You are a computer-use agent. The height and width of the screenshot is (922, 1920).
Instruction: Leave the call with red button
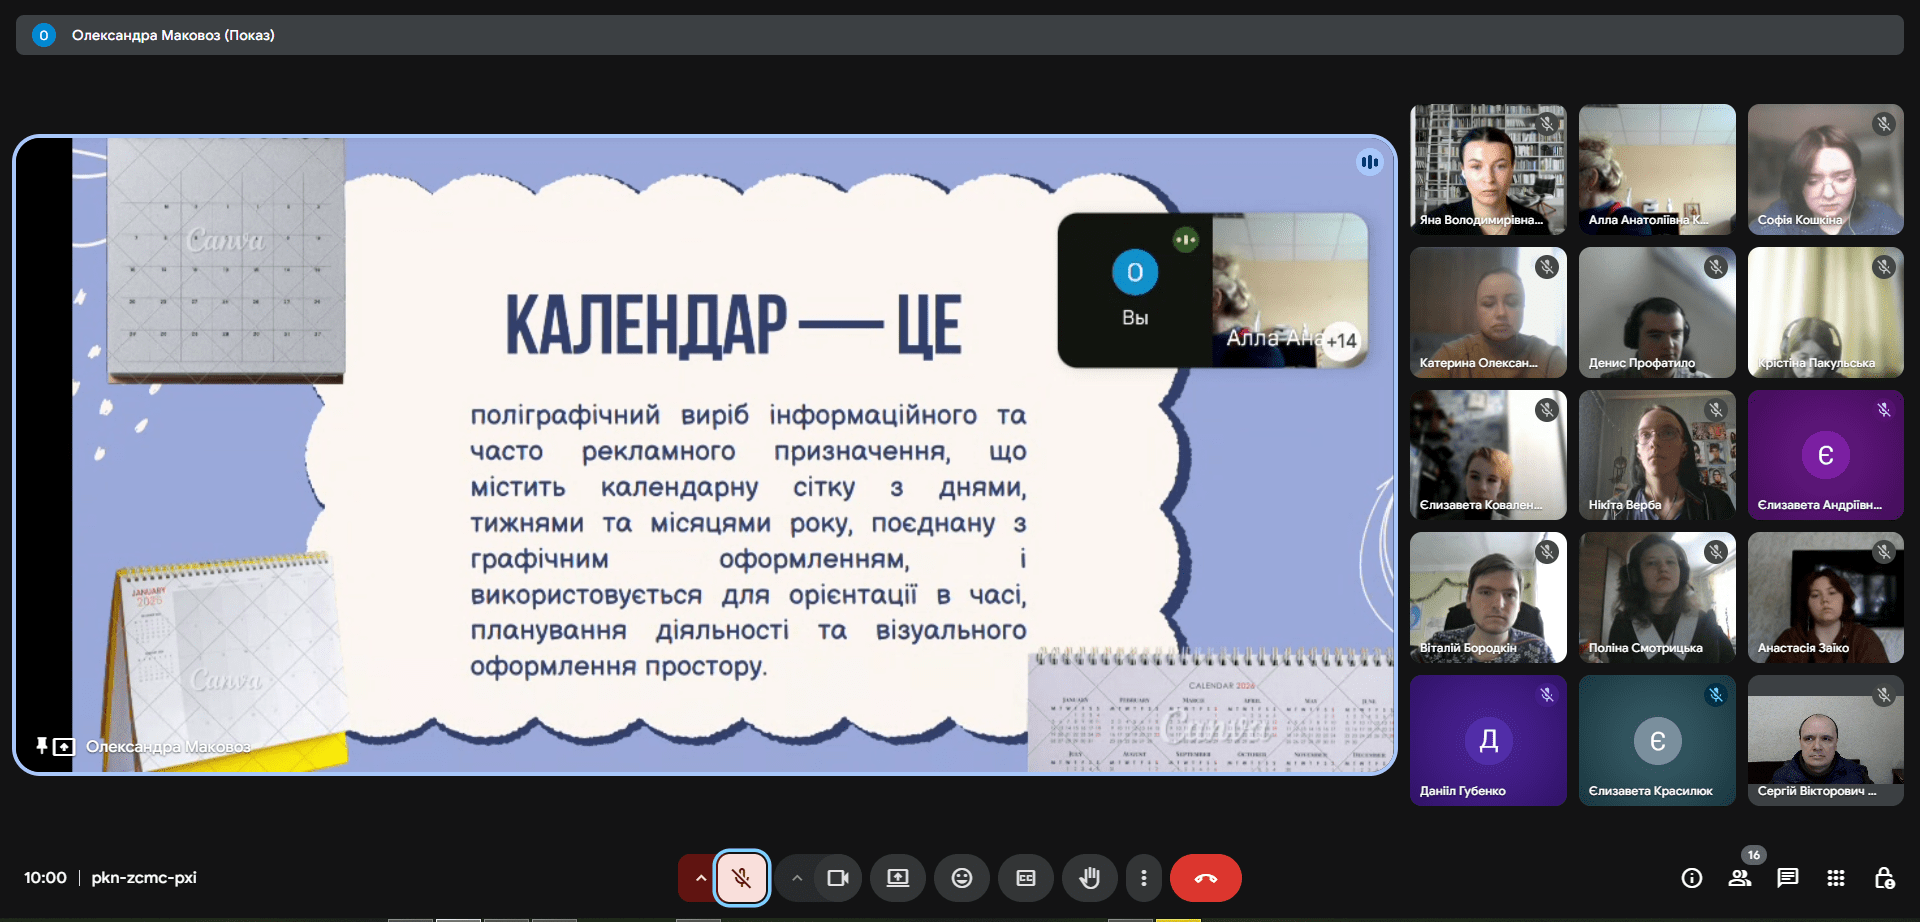click(x=1205, y=878)
